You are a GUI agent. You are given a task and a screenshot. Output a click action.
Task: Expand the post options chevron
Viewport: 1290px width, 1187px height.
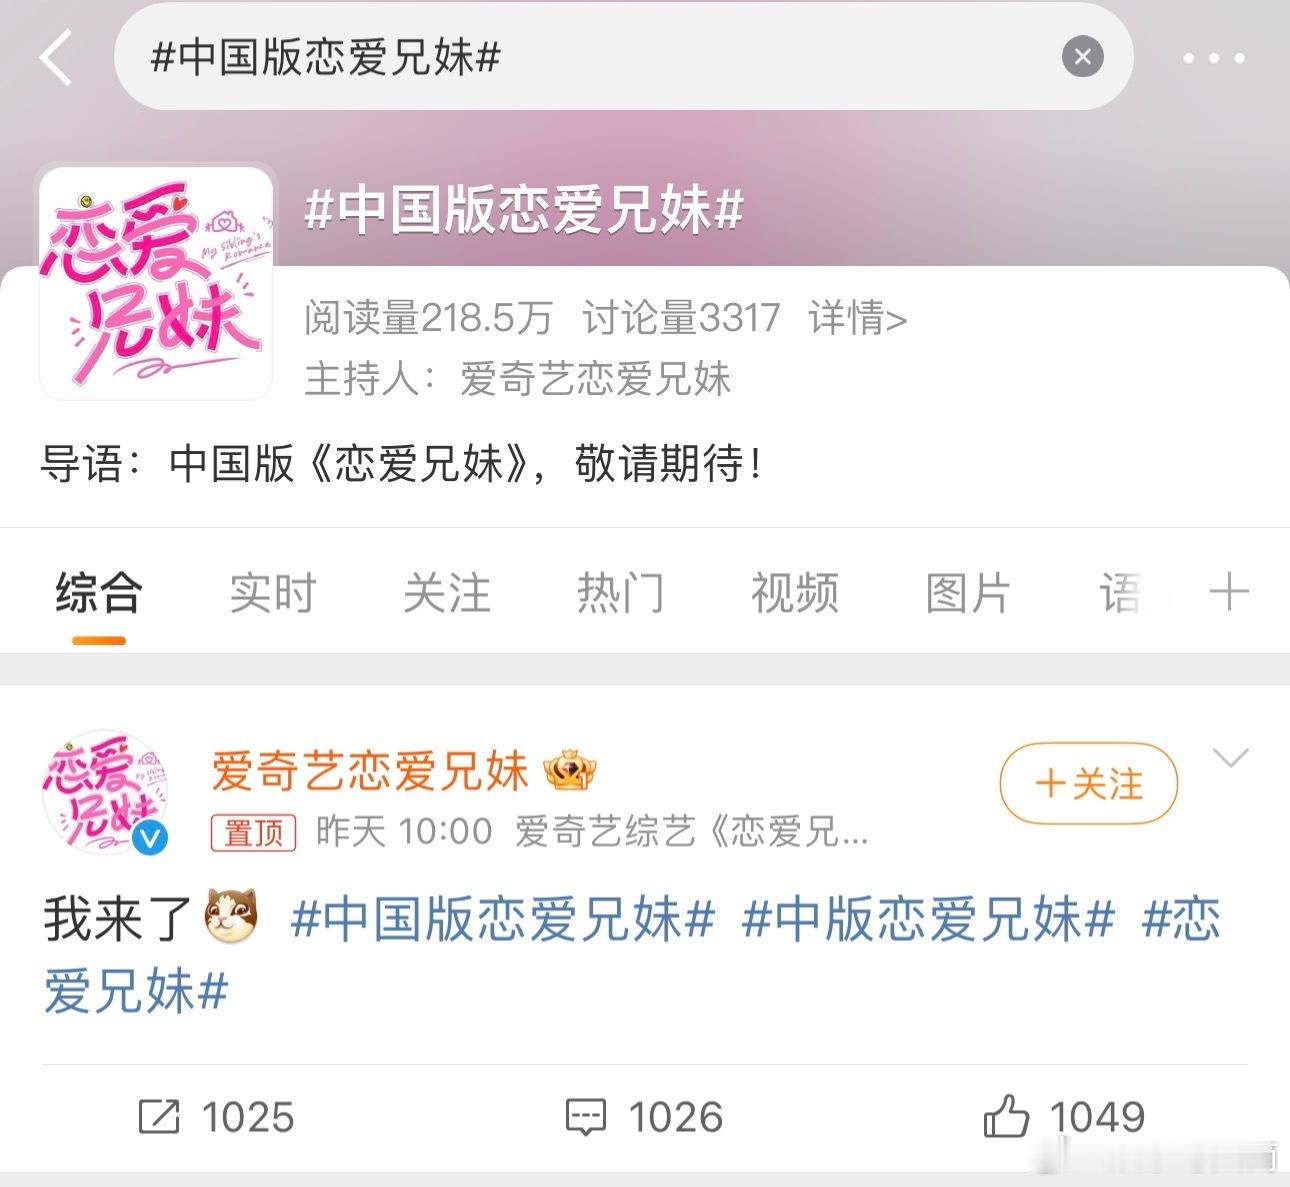tap(1230, 758)
